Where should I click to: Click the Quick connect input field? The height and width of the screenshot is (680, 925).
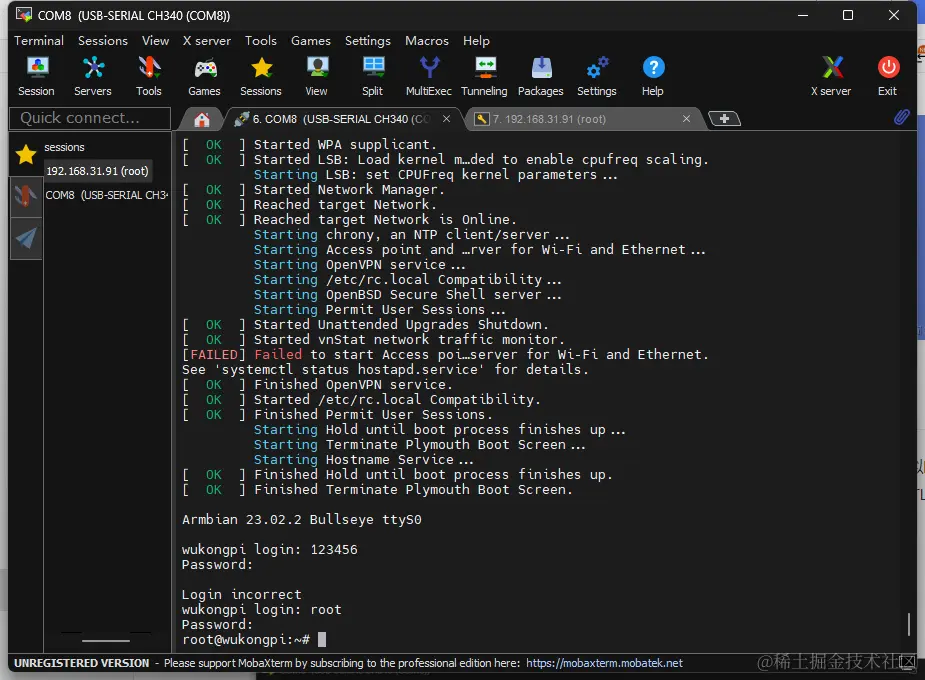coord(88,118)
